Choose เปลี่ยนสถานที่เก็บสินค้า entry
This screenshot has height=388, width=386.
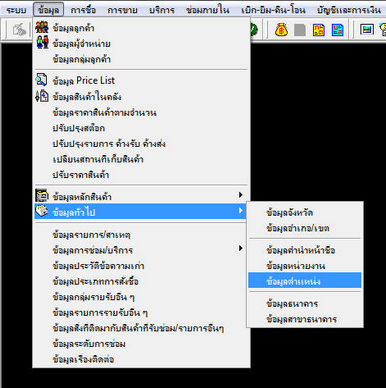pos(141,159)
